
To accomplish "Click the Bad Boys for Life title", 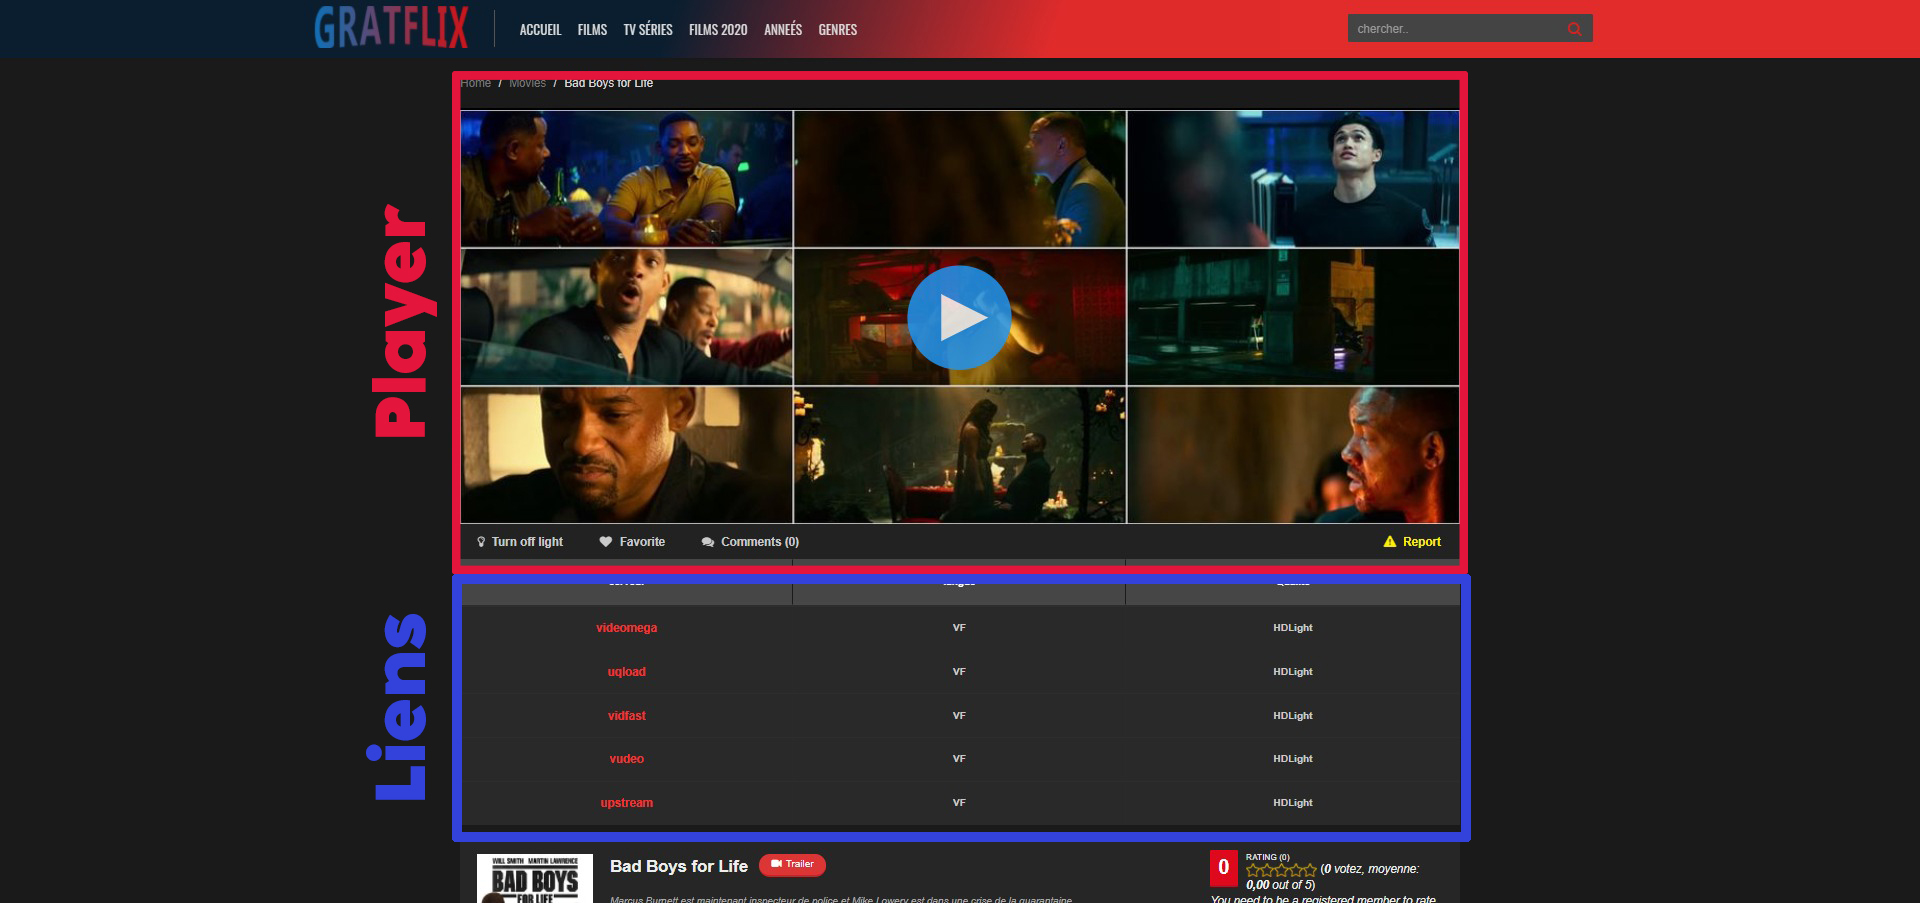I will coord(679,867).
